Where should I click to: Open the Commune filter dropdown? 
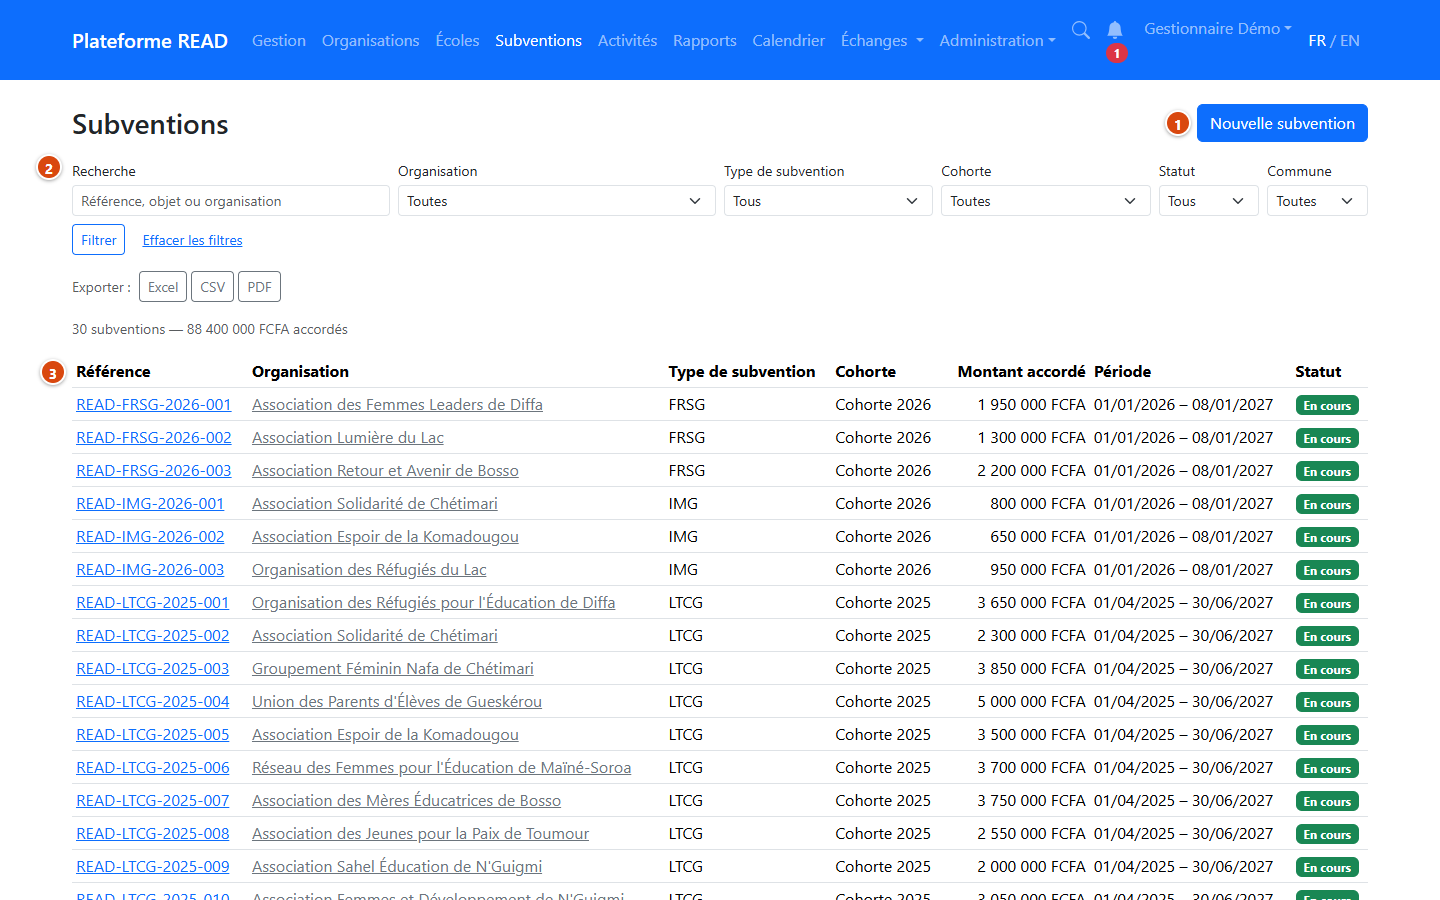1317,201
